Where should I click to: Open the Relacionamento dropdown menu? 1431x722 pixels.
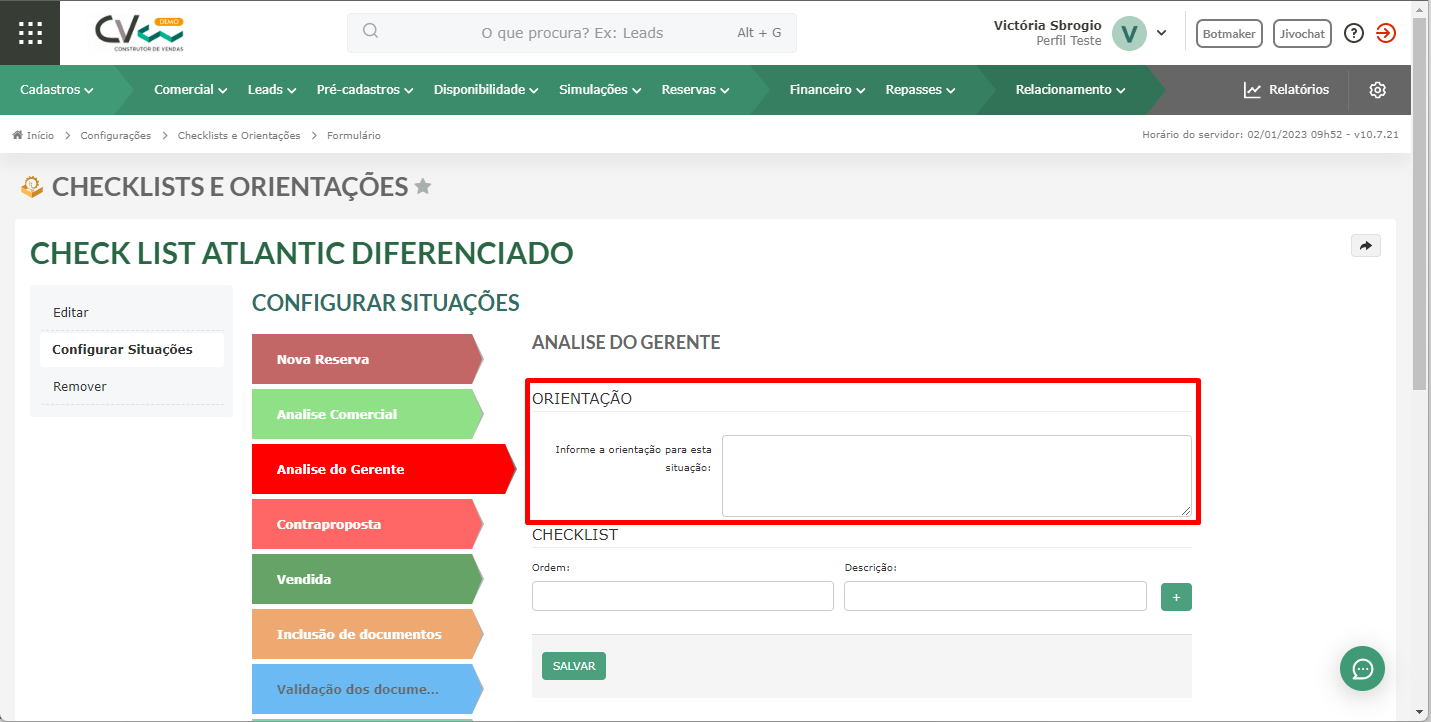[x=1071, y=90]
